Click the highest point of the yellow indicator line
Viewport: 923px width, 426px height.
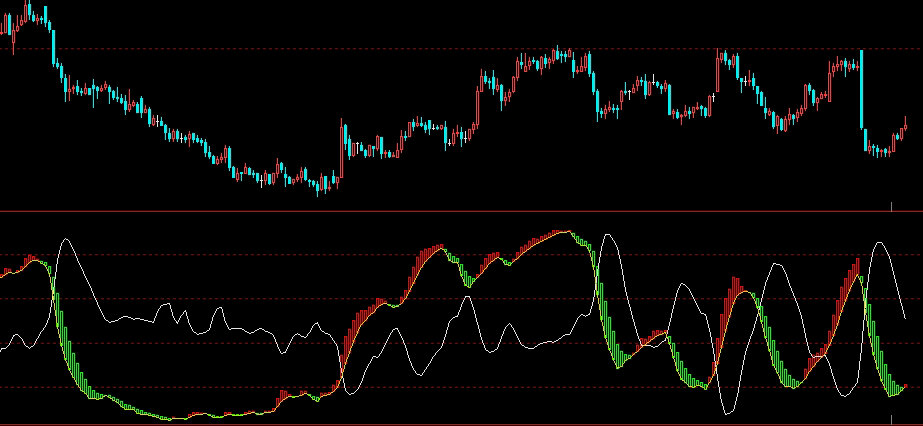(569, 231)
